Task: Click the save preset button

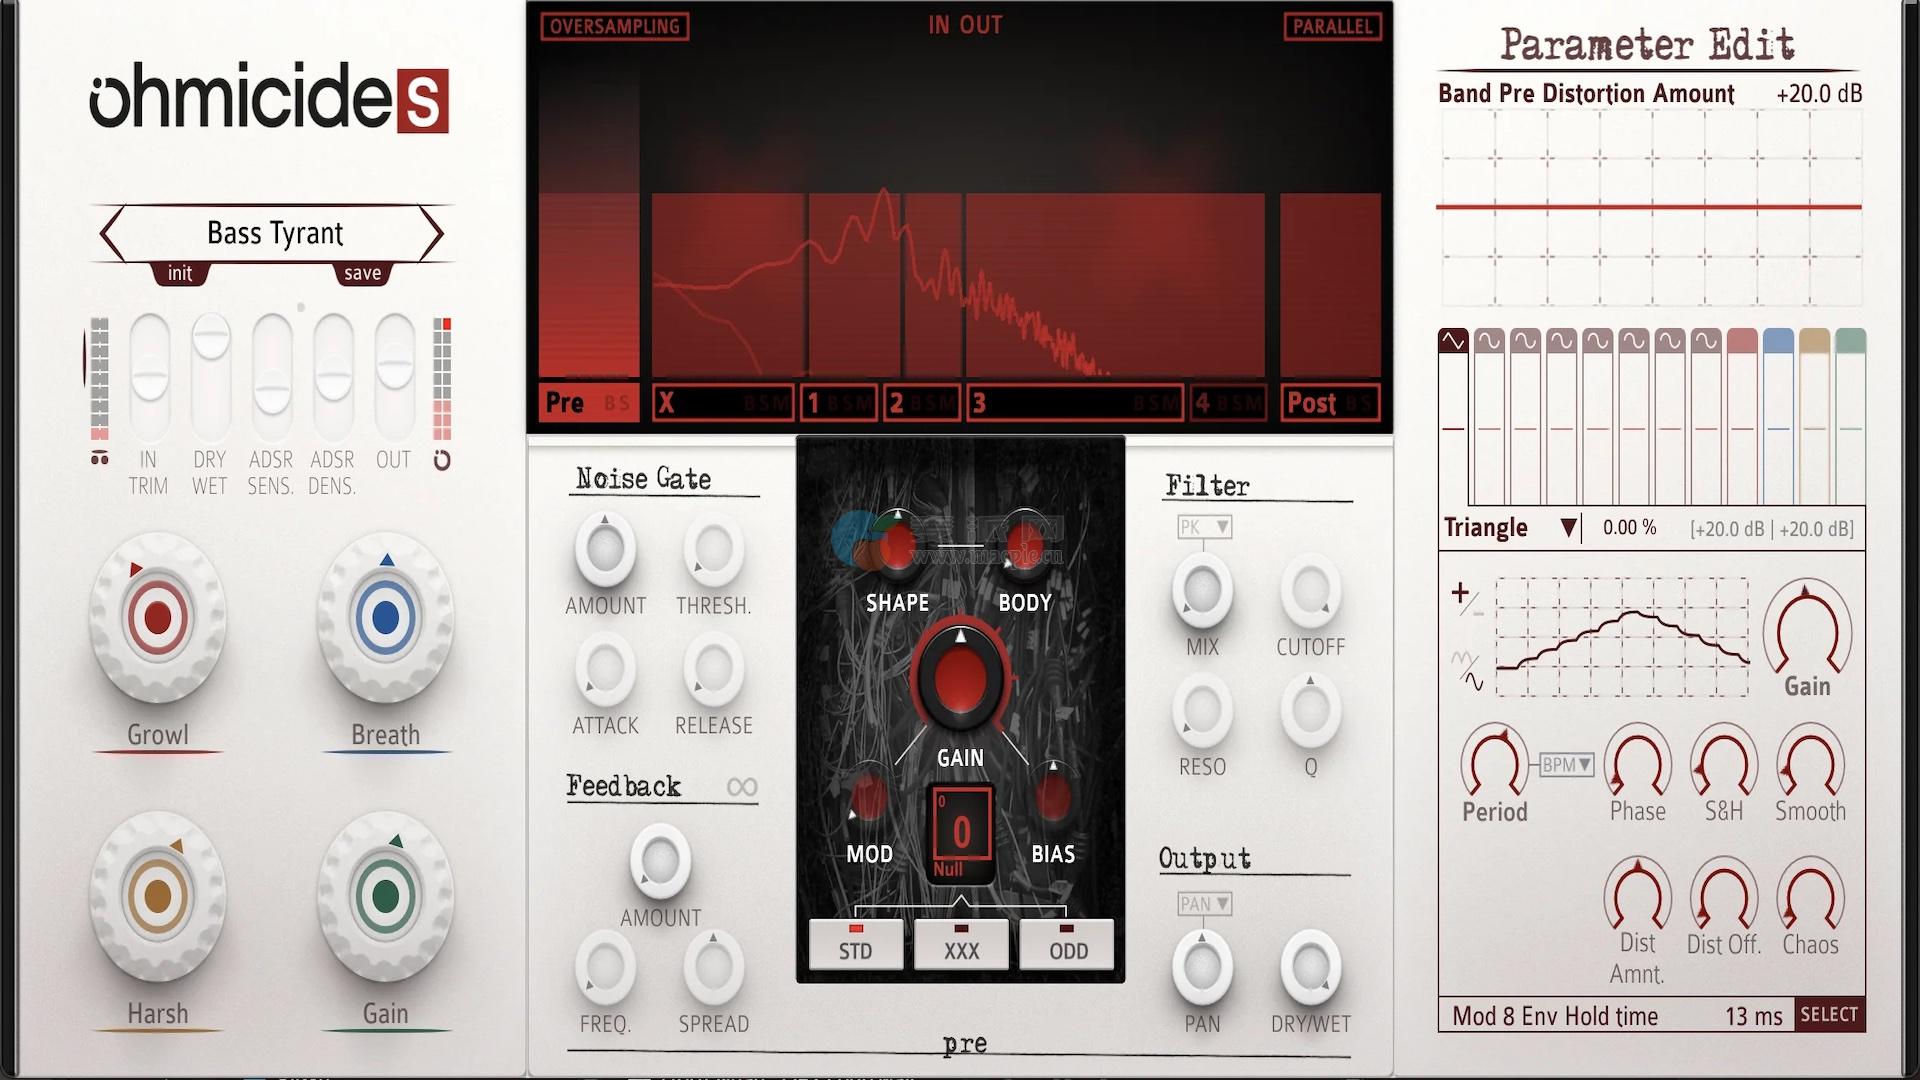Action: click(x=362, y=273)
